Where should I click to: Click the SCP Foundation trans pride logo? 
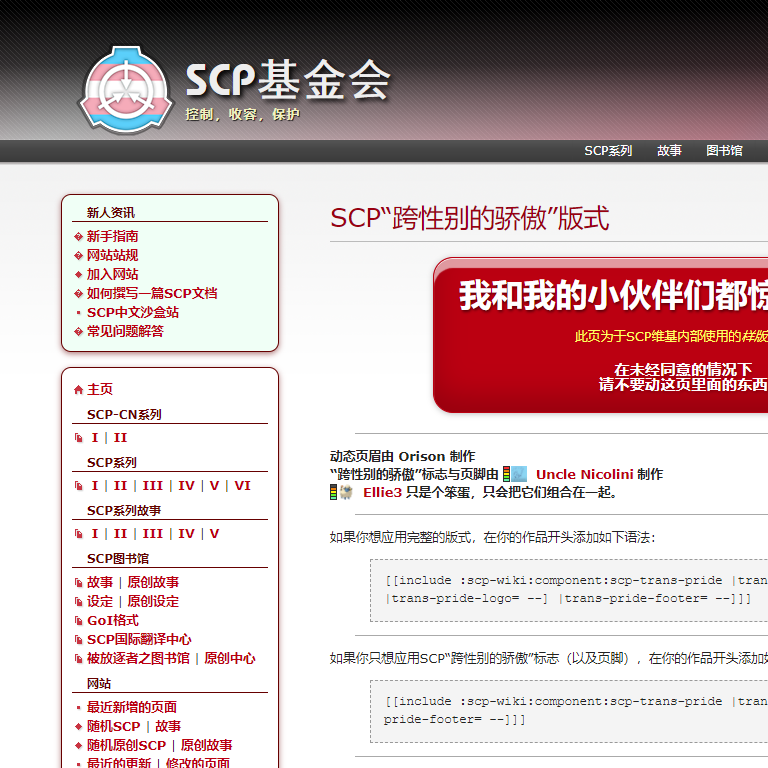tap(125, 88)
